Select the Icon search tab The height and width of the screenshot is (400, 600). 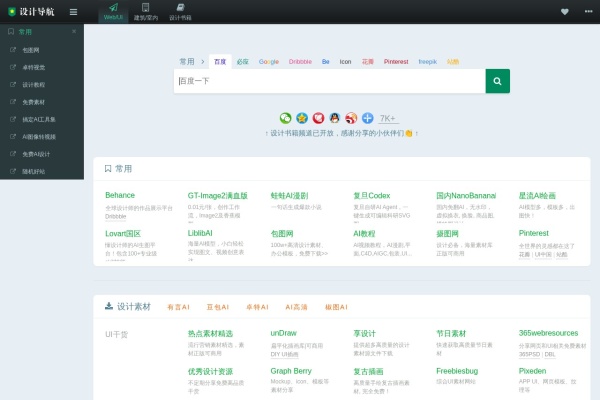(x=345, y=62)
